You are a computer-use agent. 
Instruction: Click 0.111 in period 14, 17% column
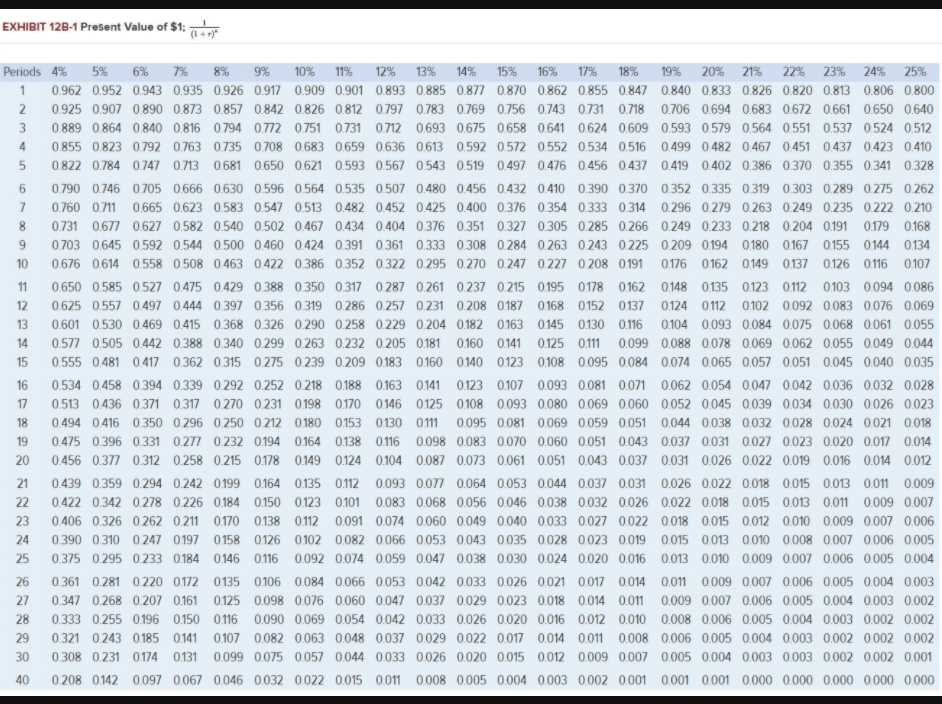[x=589, y=344]
